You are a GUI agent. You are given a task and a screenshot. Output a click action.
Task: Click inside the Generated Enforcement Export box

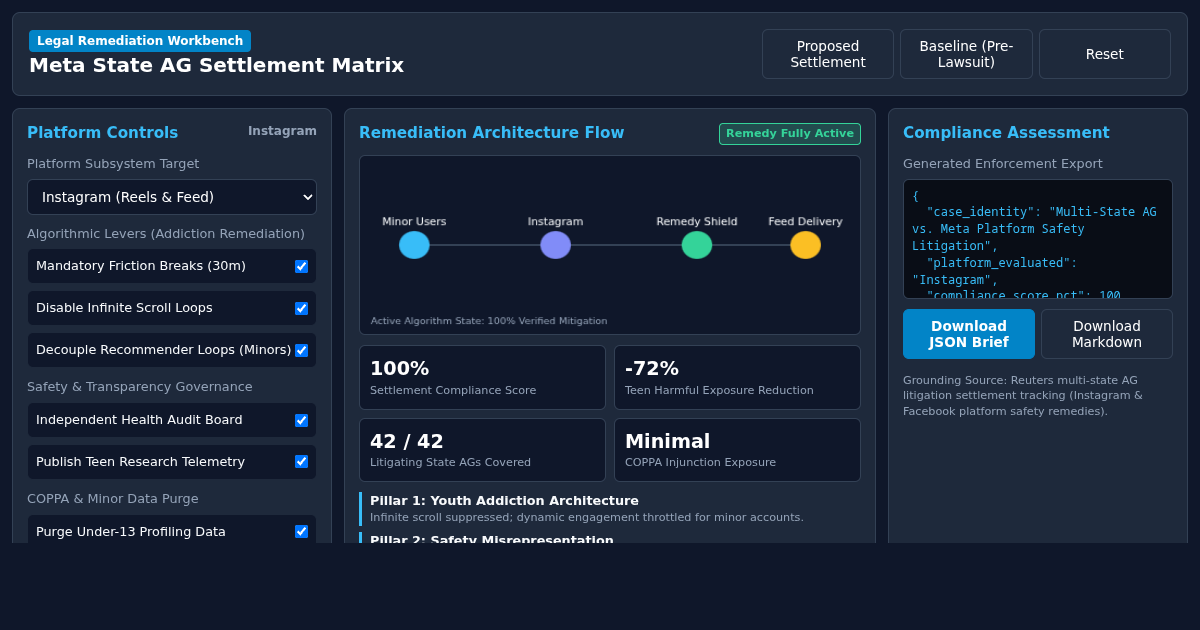(1038, 239)
